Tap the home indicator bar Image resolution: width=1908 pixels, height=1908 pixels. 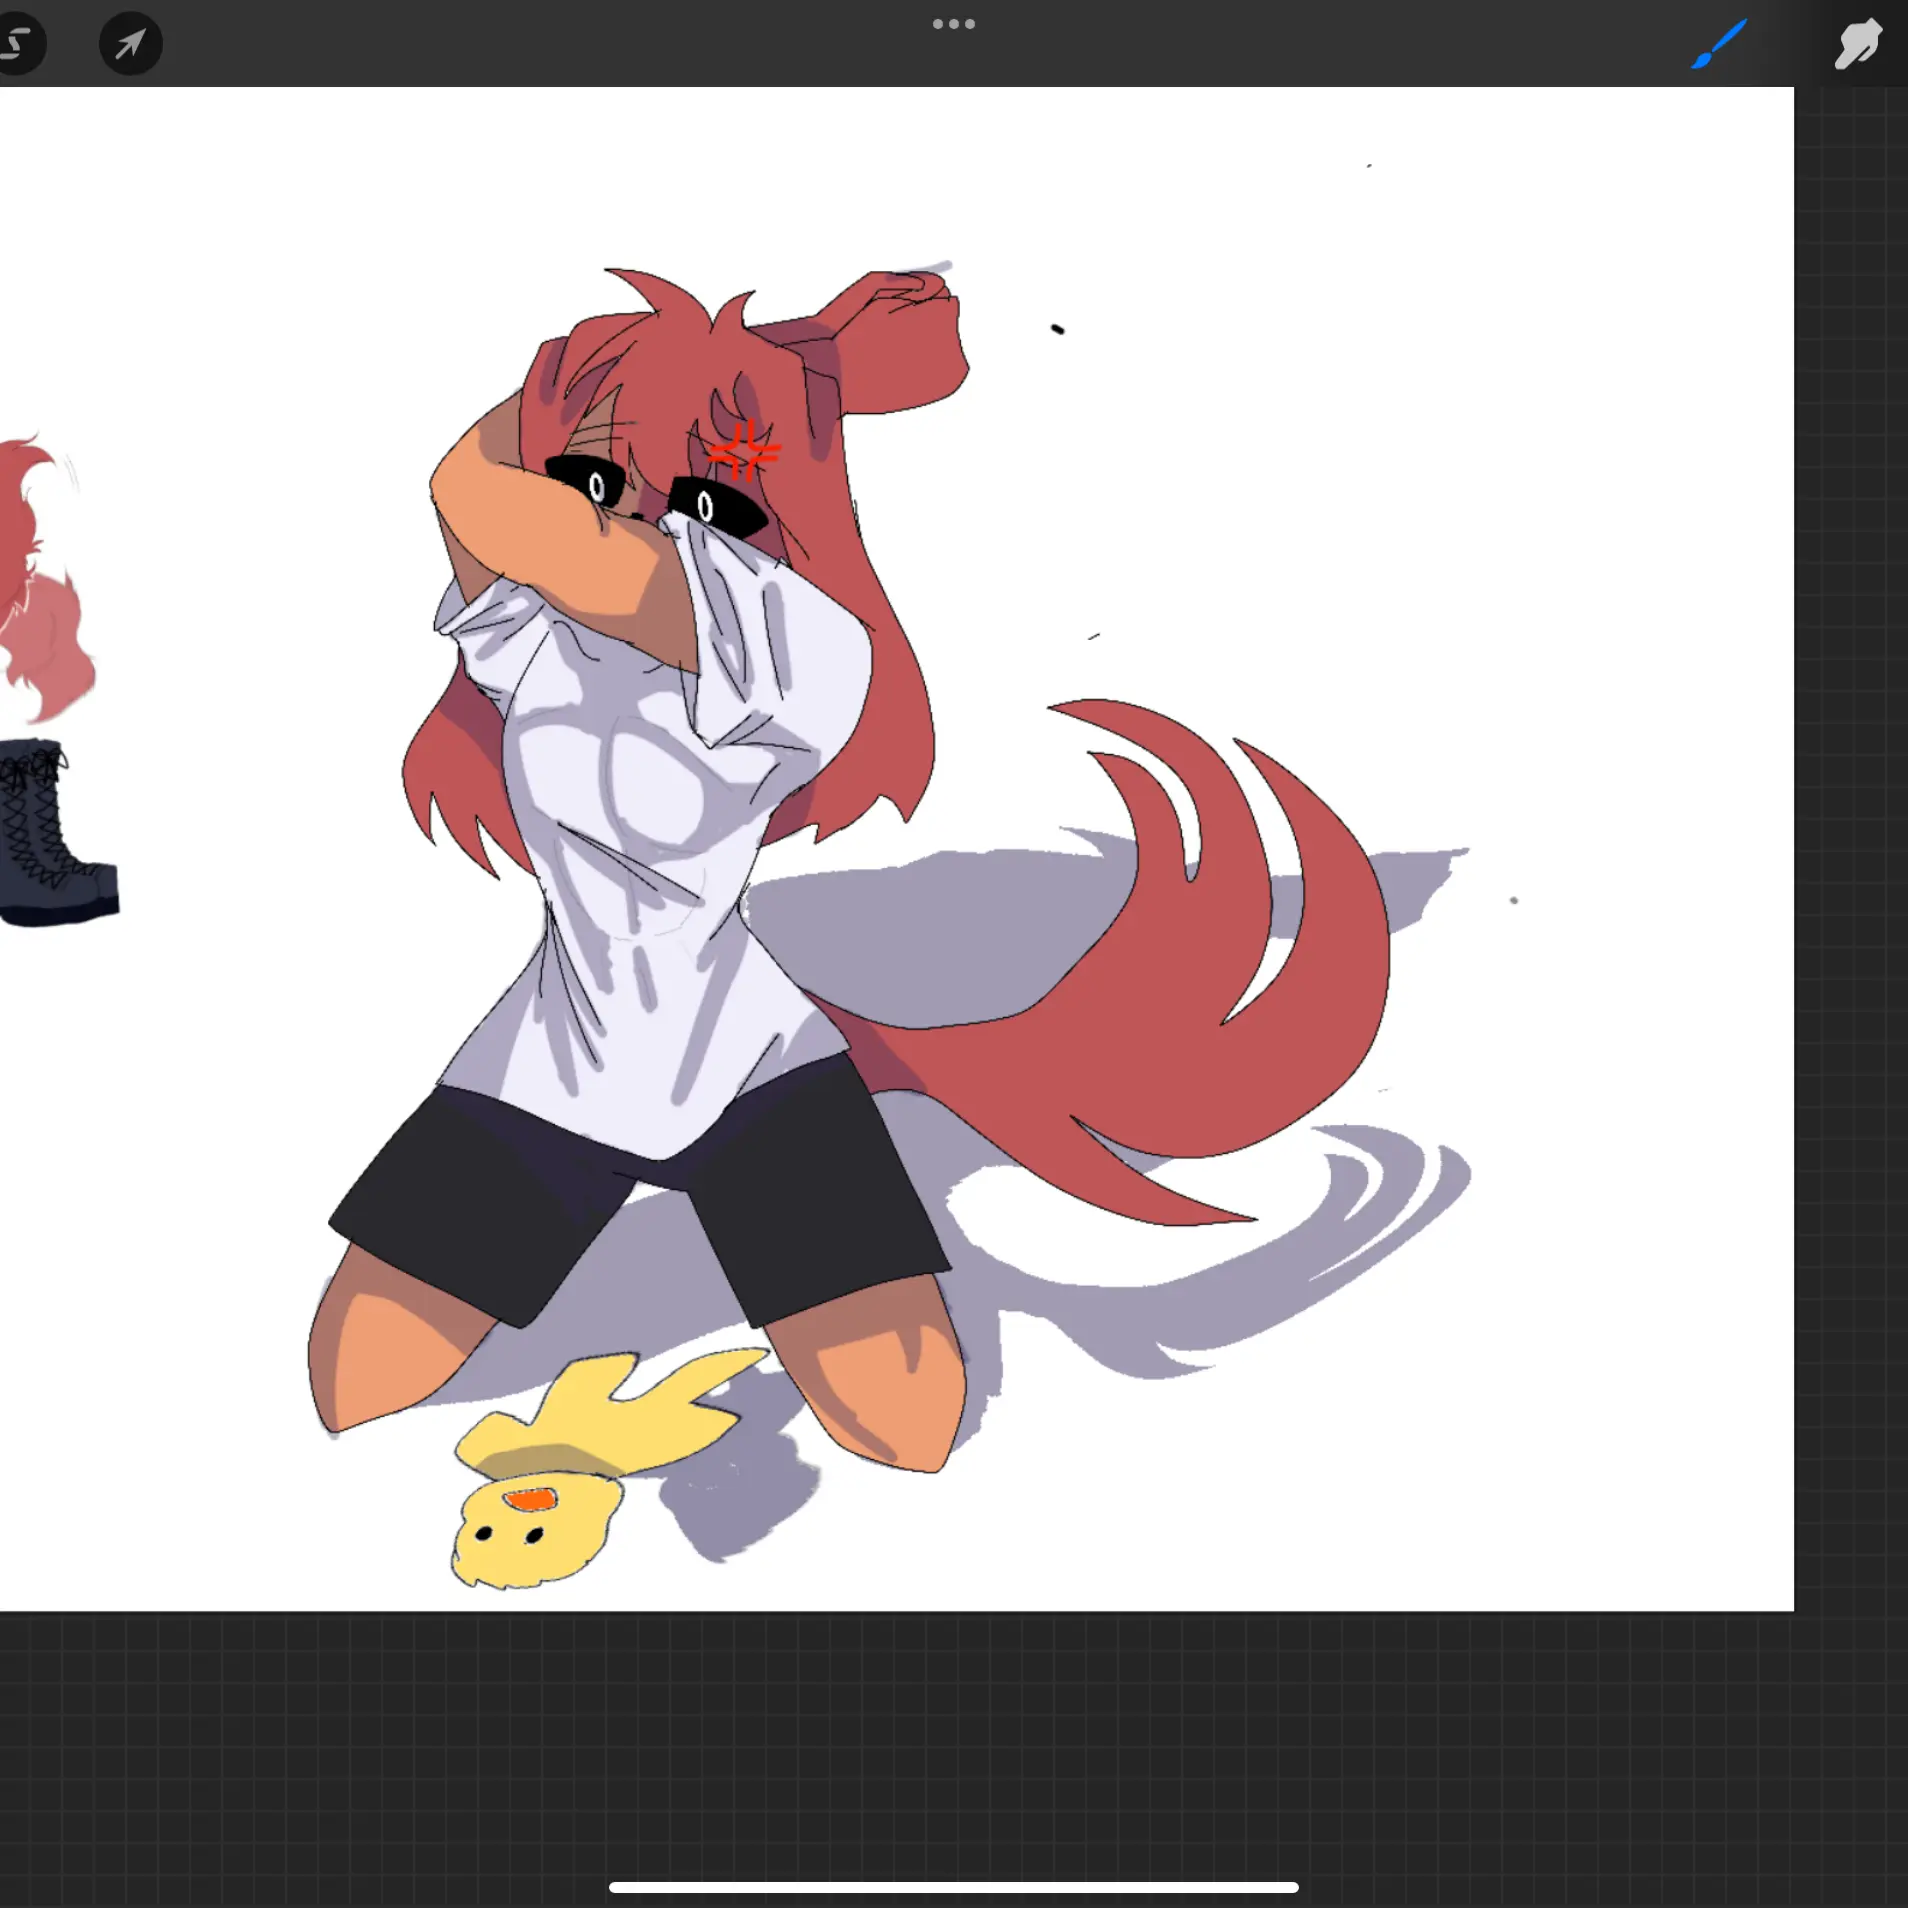[953, 1887]
